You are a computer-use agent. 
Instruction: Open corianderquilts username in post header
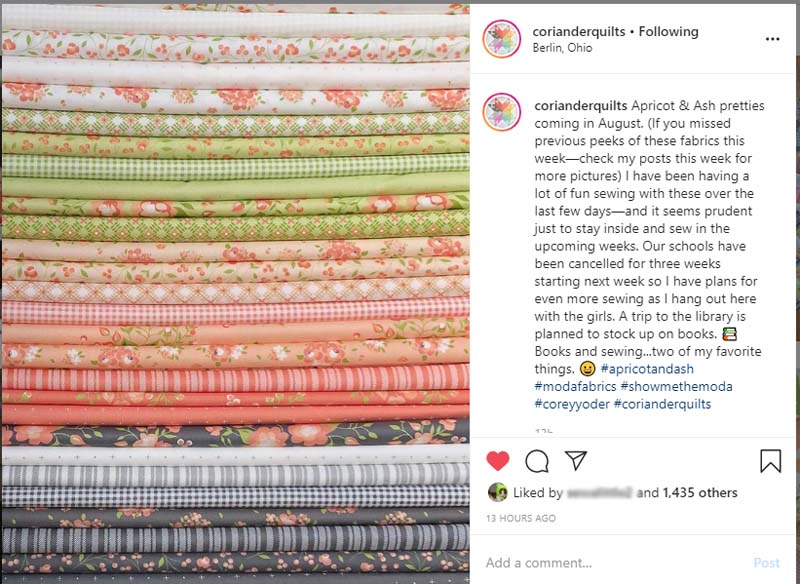pyautogui.click(x=579, y=32)
